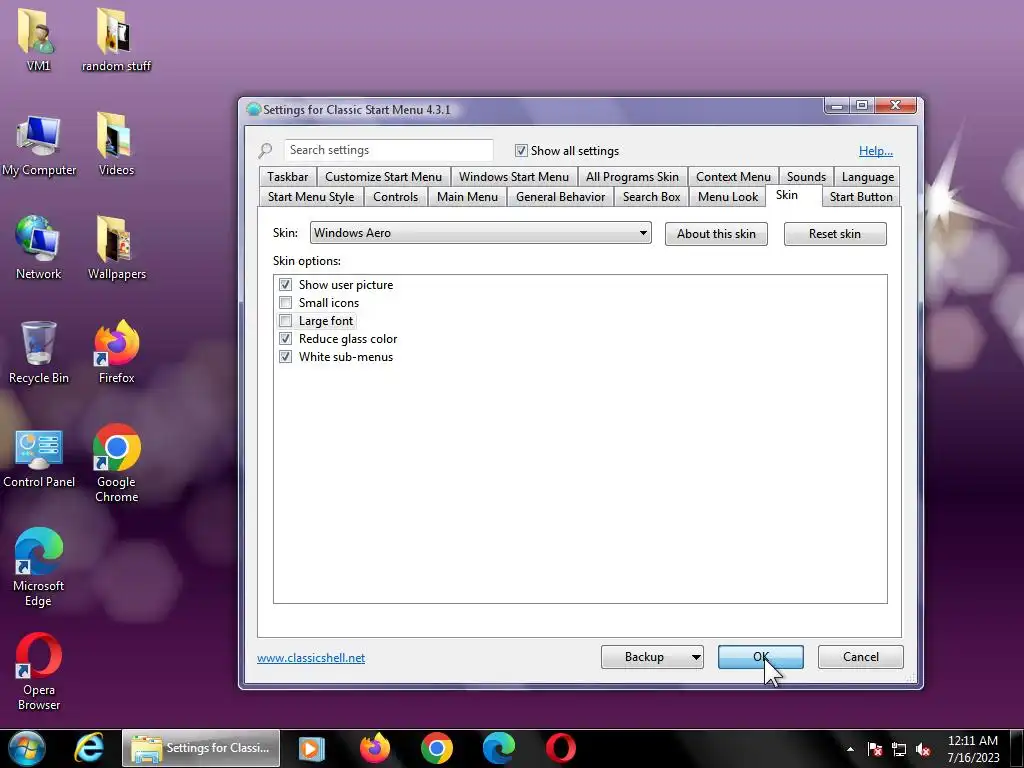Switch to the Search Box tab
The image size is (1024, 768).
click(651, 197)
